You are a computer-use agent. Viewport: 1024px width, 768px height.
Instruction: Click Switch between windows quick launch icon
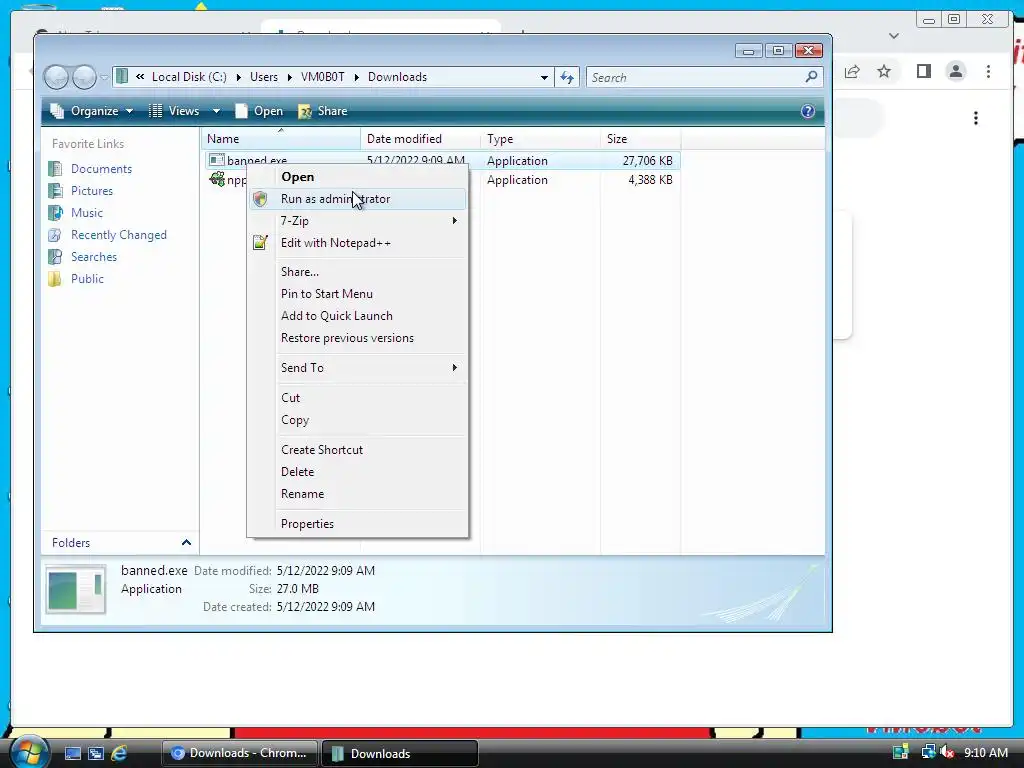click(95, 754)
